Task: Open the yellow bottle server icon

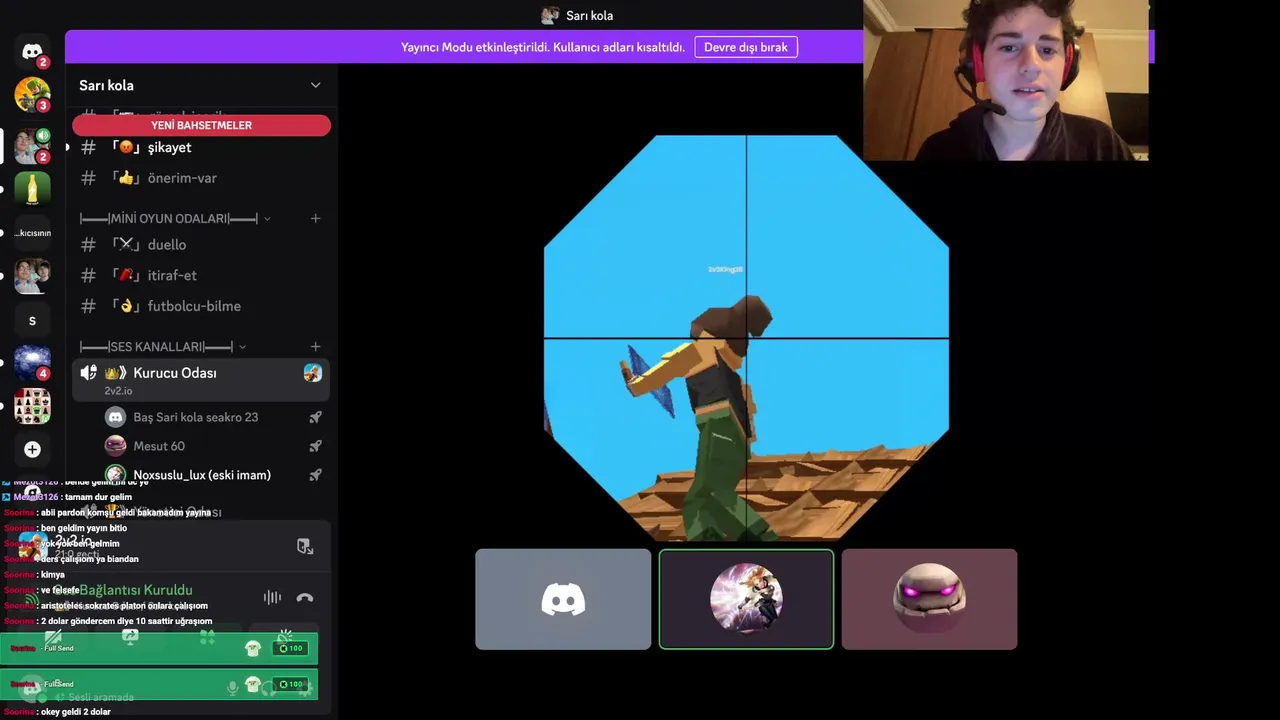Action: (x=32, y=189)
